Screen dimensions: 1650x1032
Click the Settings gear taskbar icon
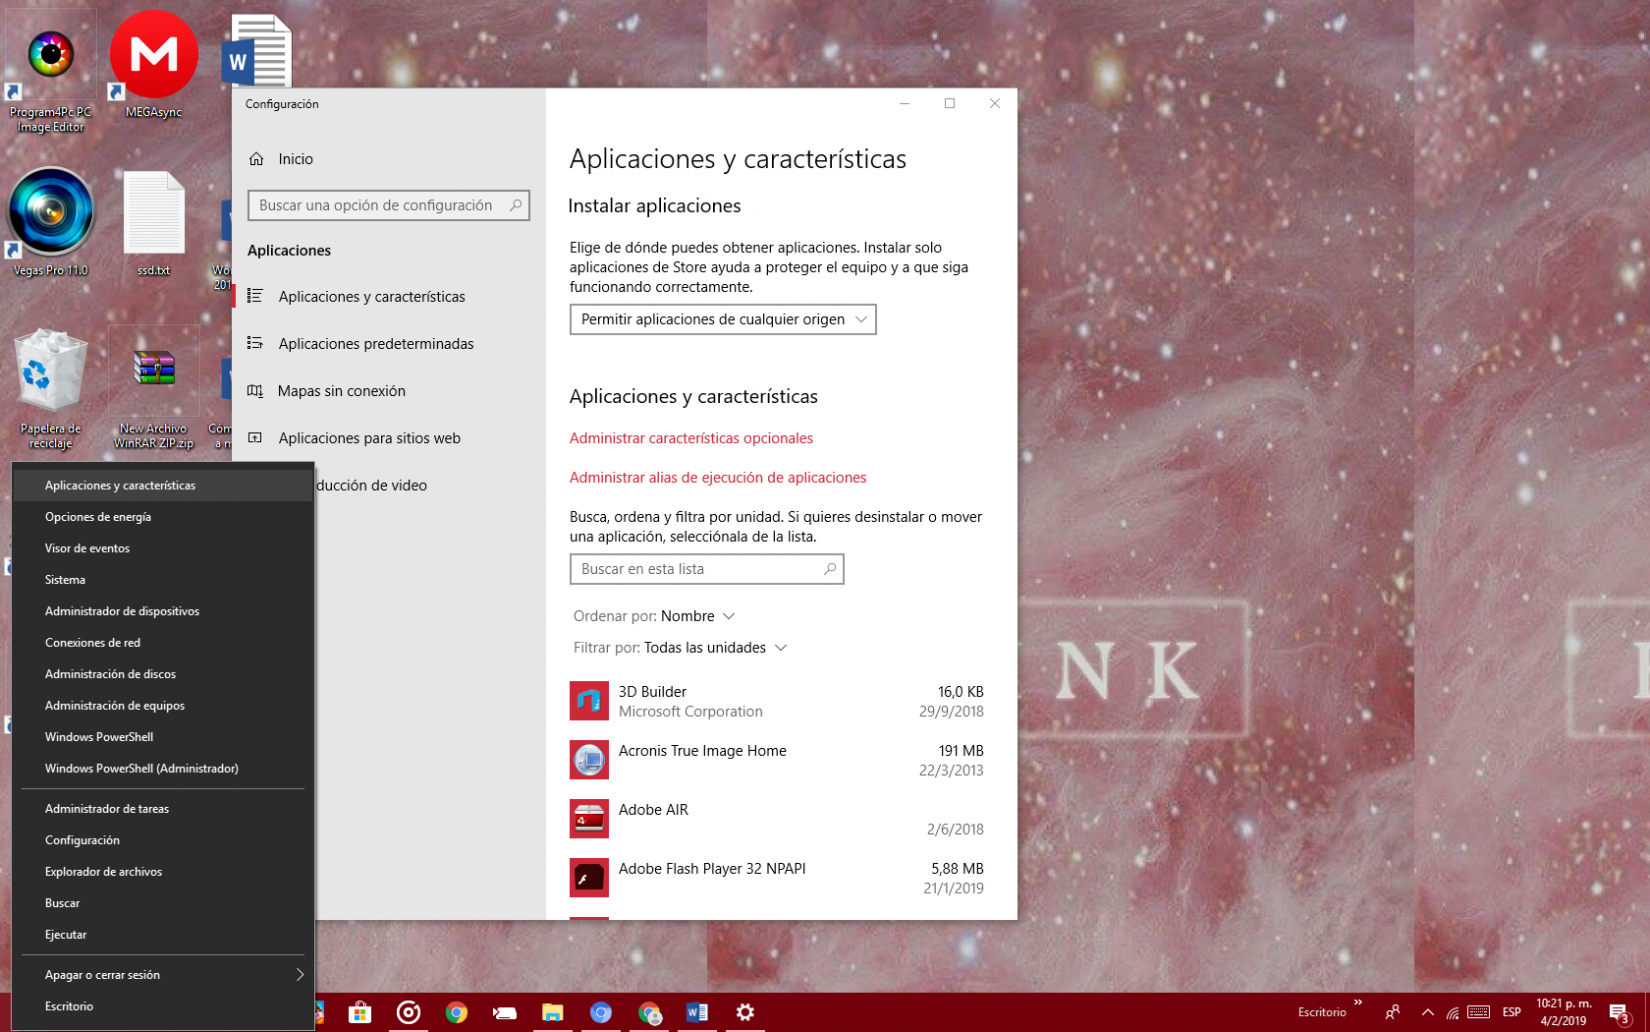click(x=745, y=1012)
